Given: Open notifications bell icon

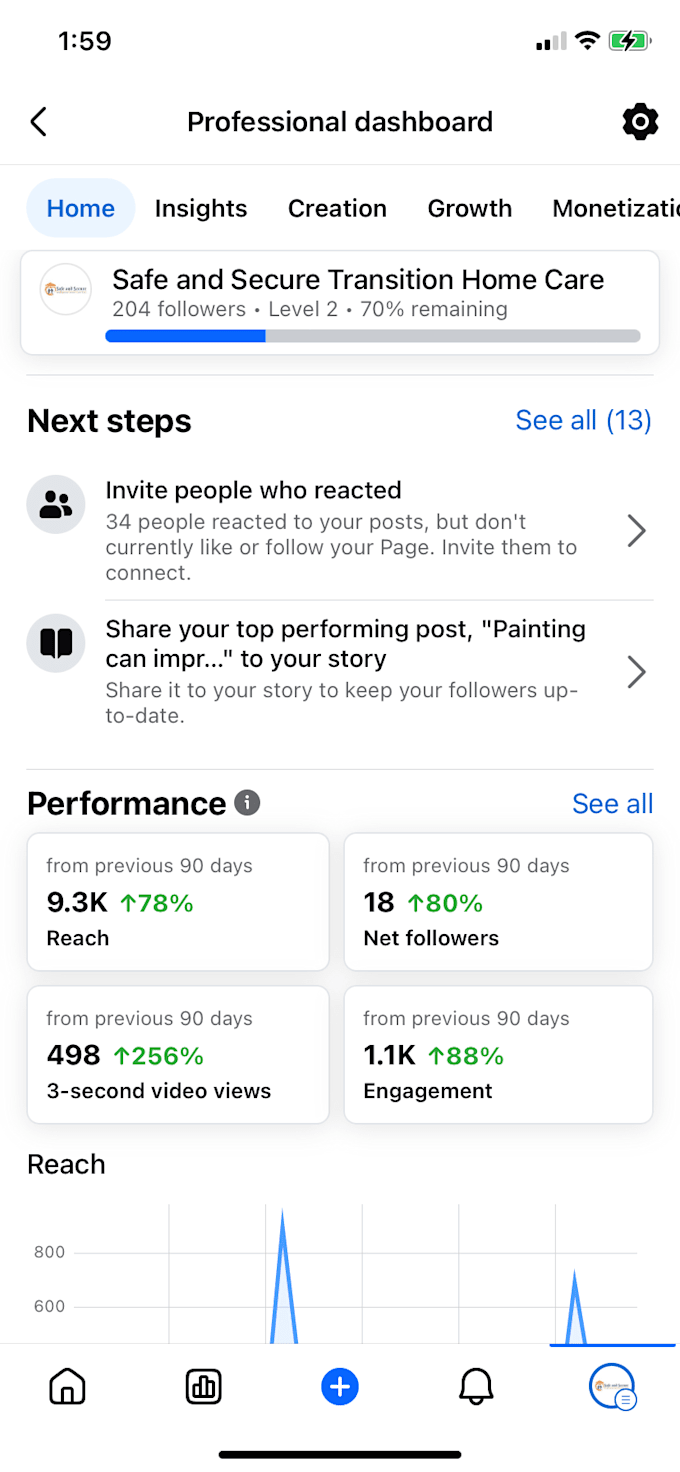Looking at the screenshot, I should (x=476, y=1387).
